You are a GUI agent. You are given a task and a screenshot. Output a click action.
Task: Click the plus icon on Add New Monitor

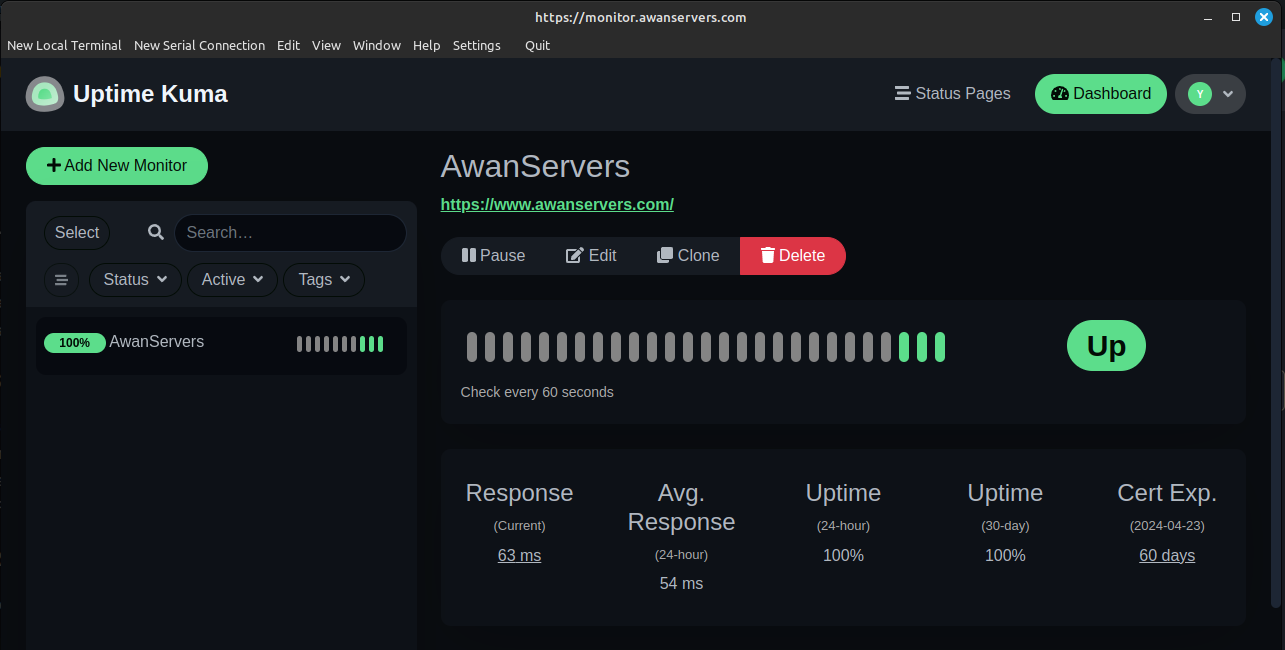[x=52, y=165]
